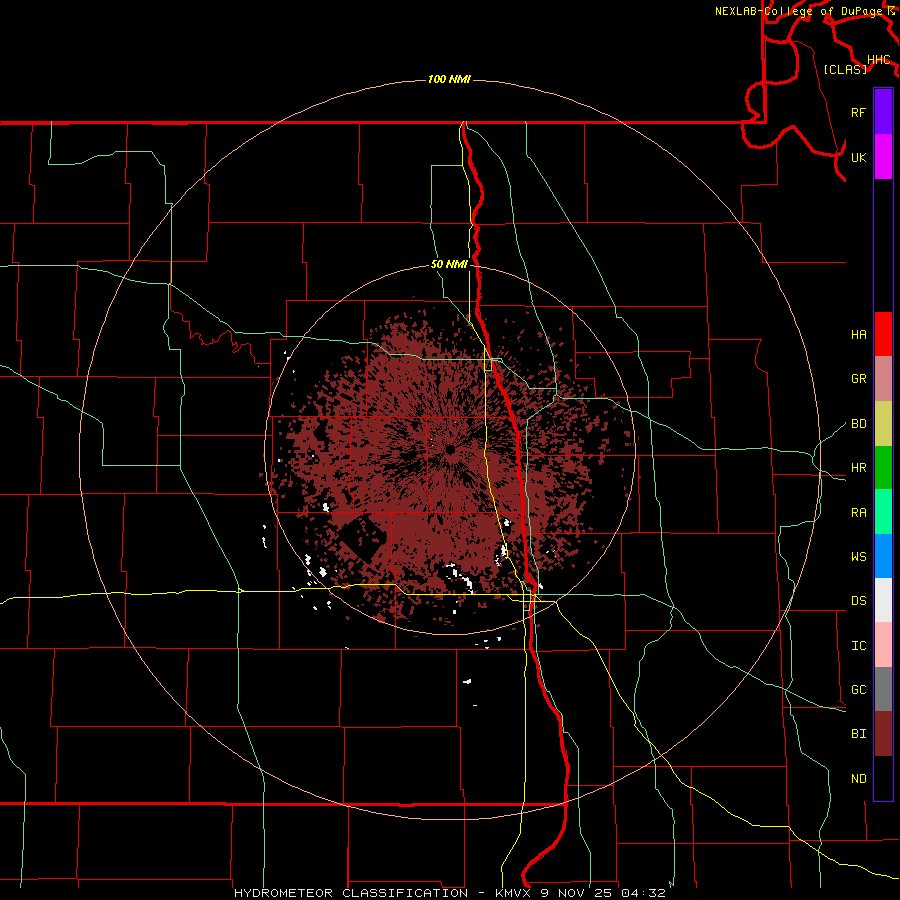
Task: Click the RA legend label
Action: click(x=858, y=513)
